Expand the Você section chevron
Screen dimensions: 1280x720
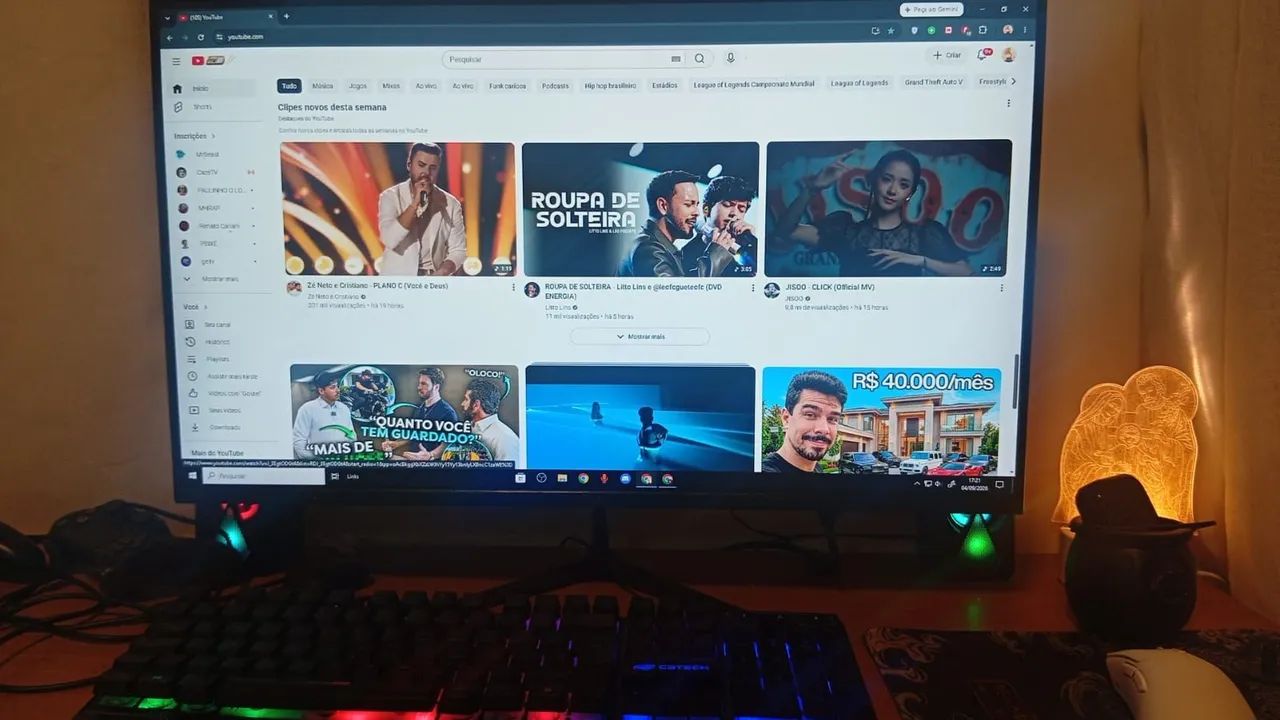(x=207, y=307)
